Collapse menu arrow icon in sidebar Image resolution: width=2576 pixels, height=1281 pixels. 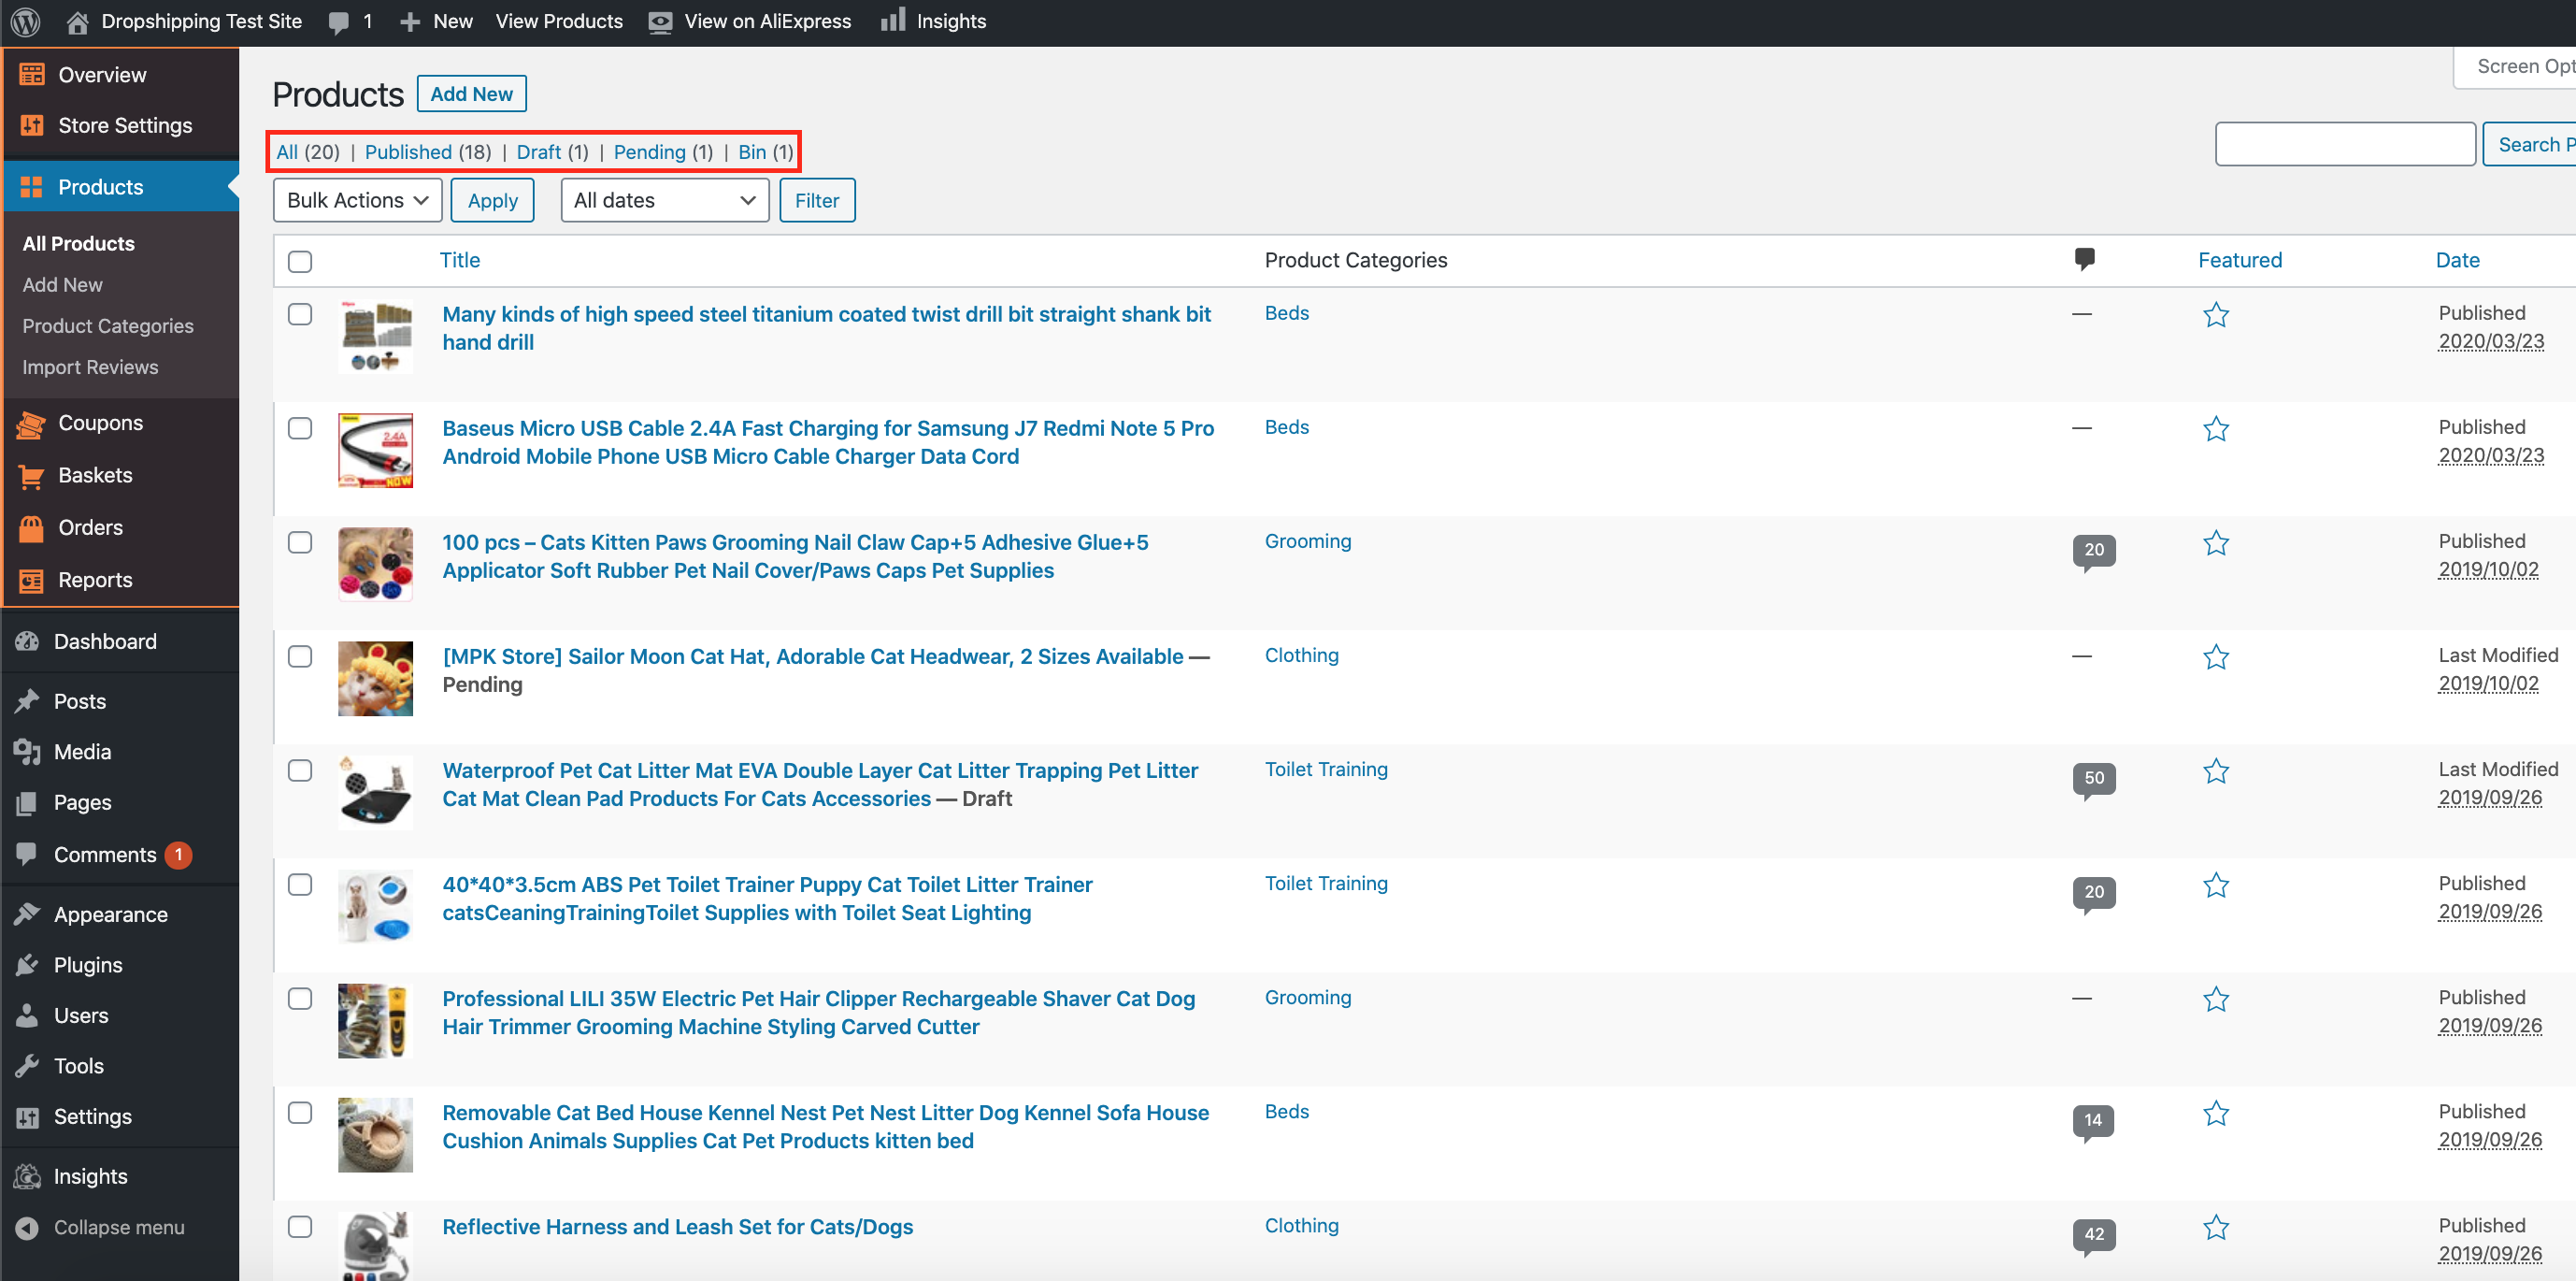(28, 1227)
